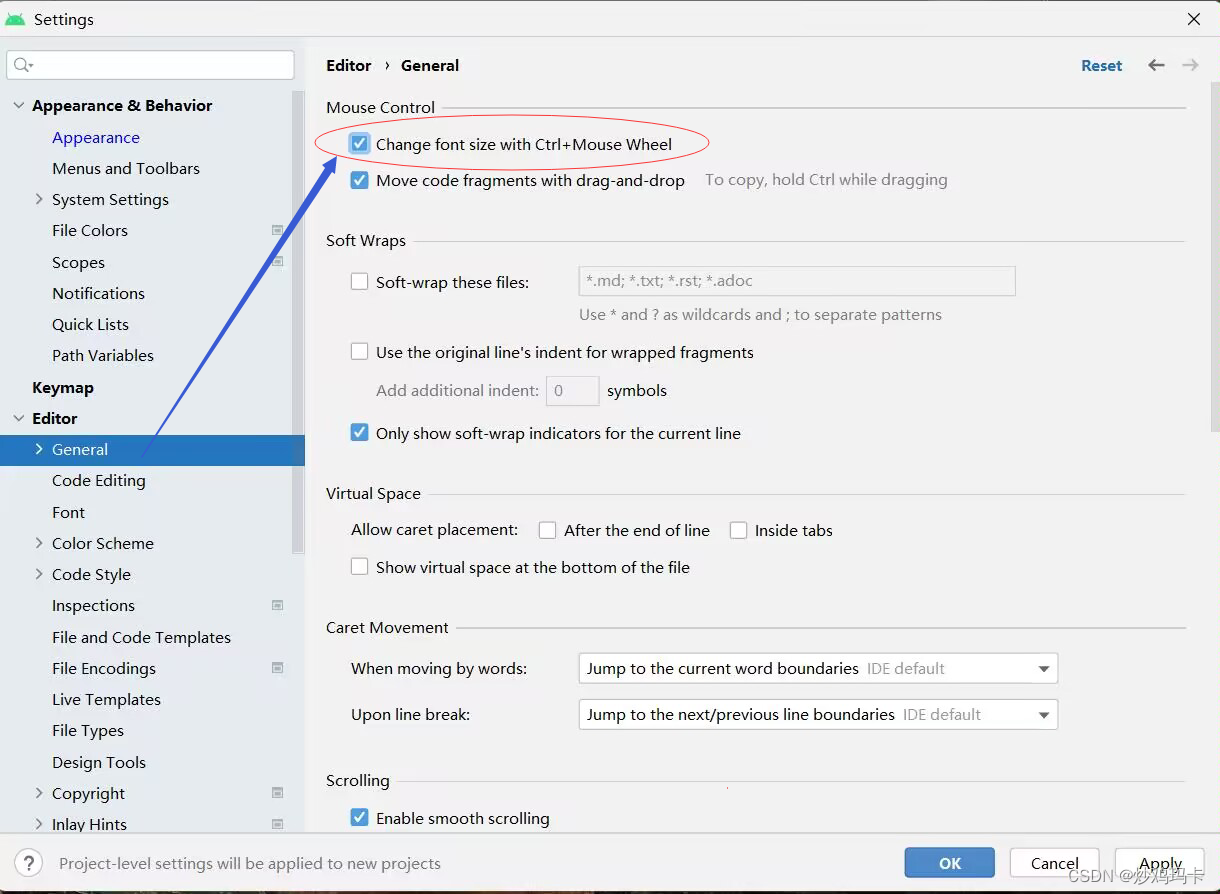Screen dimensions: 1220x894
Task: Expand the Copyright node
Action: [39, 793]
